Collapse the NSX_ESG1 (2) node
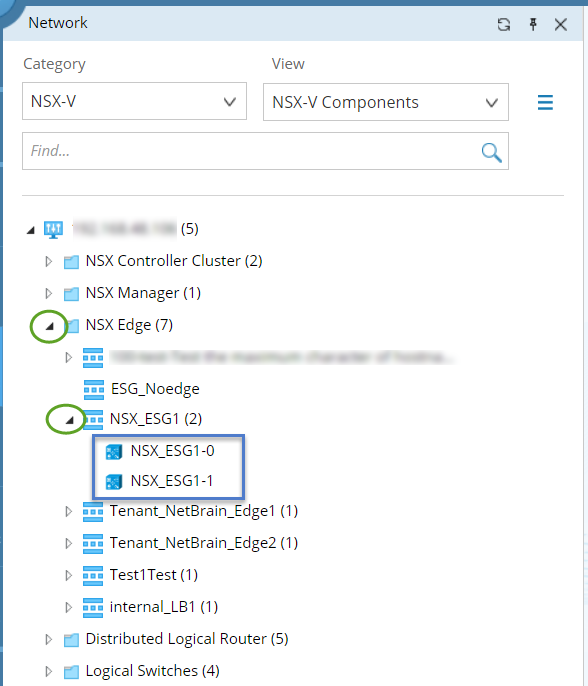 [x=69, y=420]
